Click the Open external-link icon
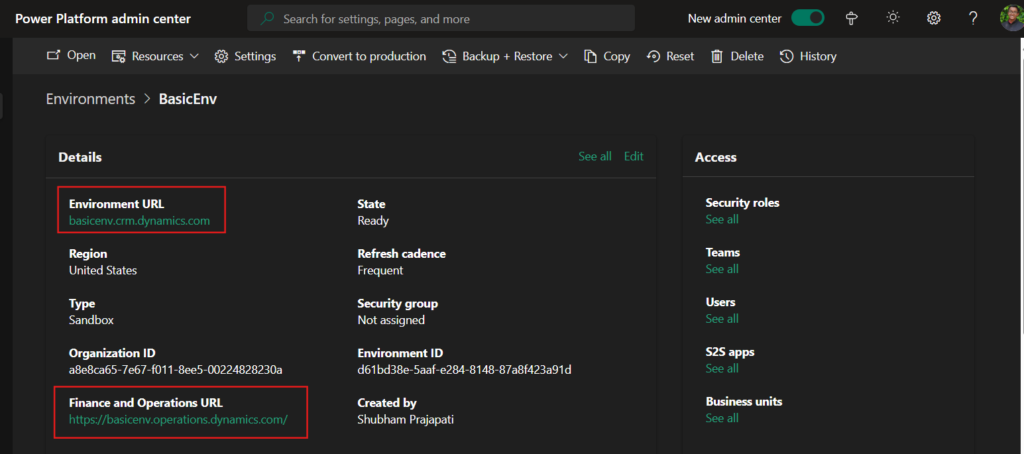The image size is (1024, 454). (x=53, y=56)
